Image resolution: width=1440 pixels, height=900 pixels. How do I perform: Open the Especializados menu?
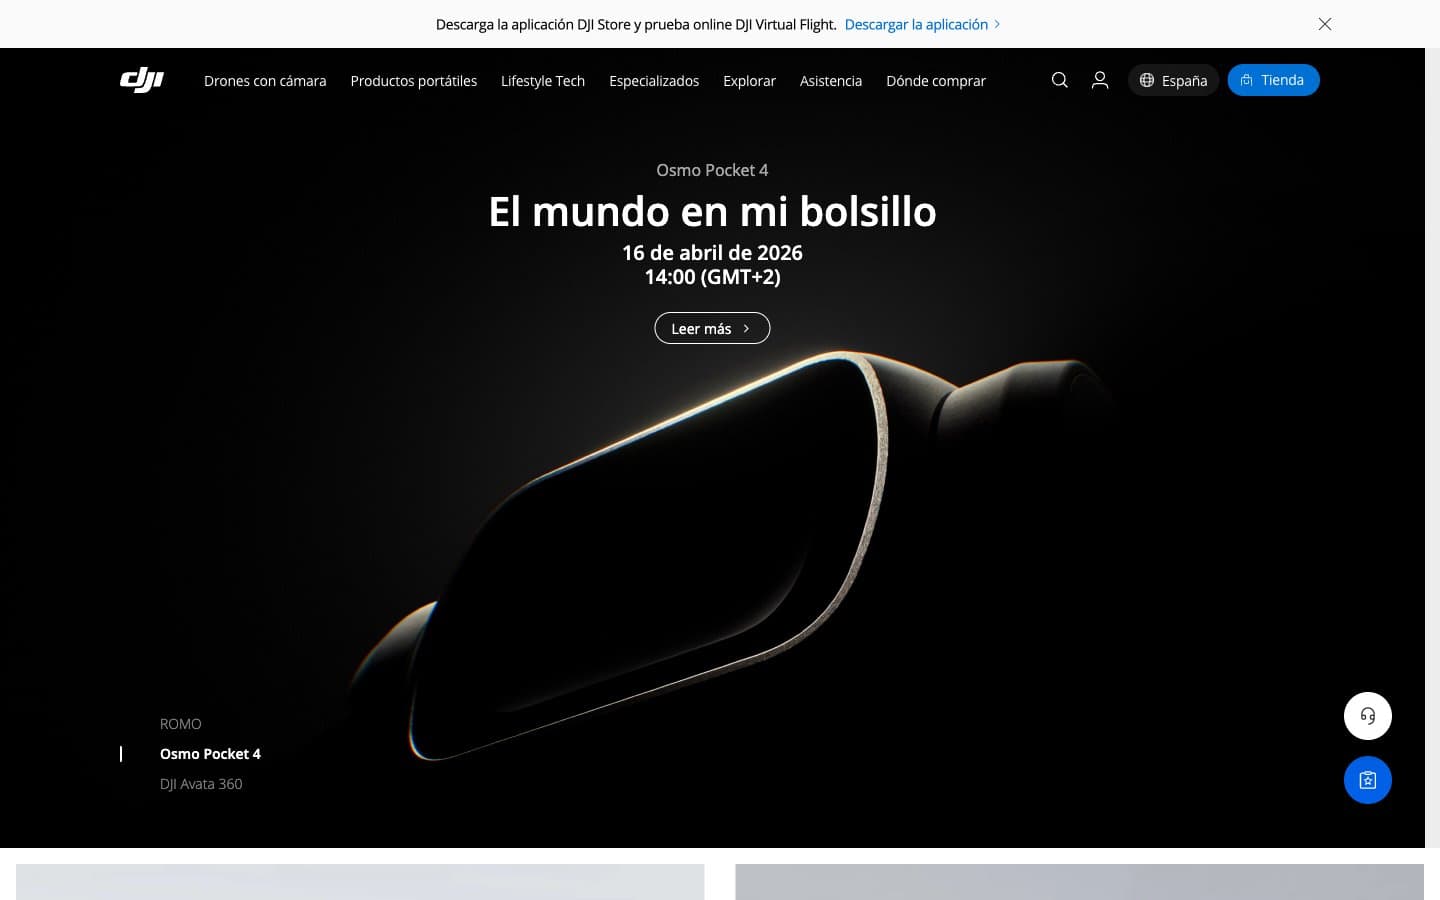(654, 81)
